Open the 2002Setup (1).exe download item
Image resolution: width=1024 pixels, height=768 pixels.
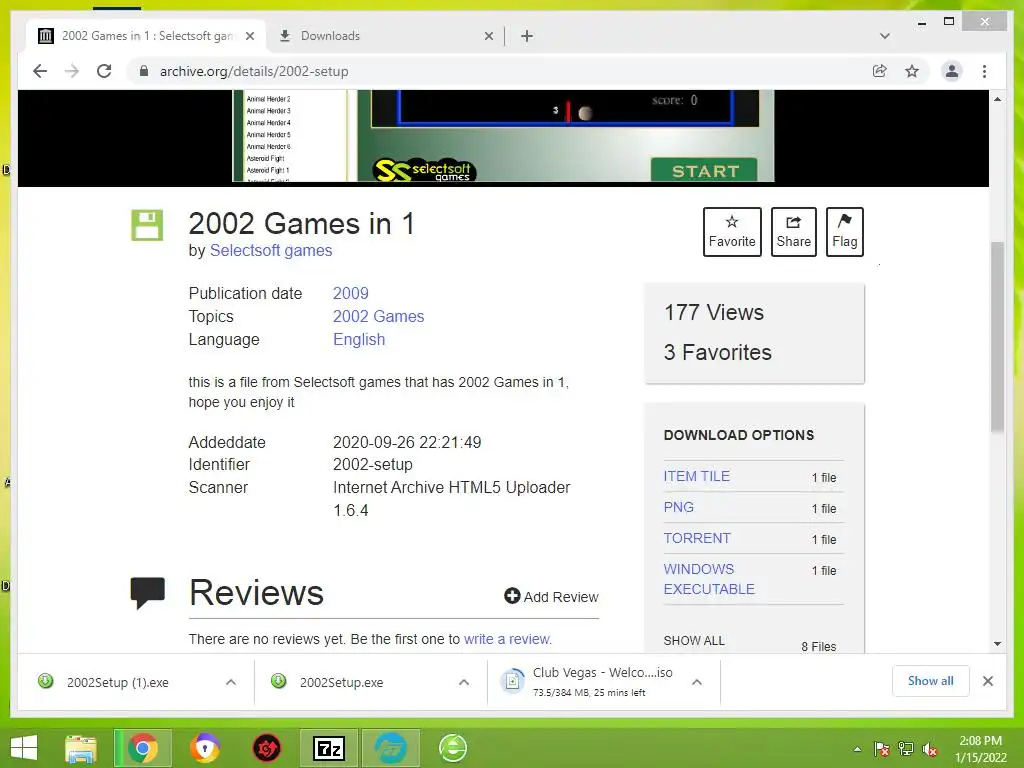(x=118, y=682)
